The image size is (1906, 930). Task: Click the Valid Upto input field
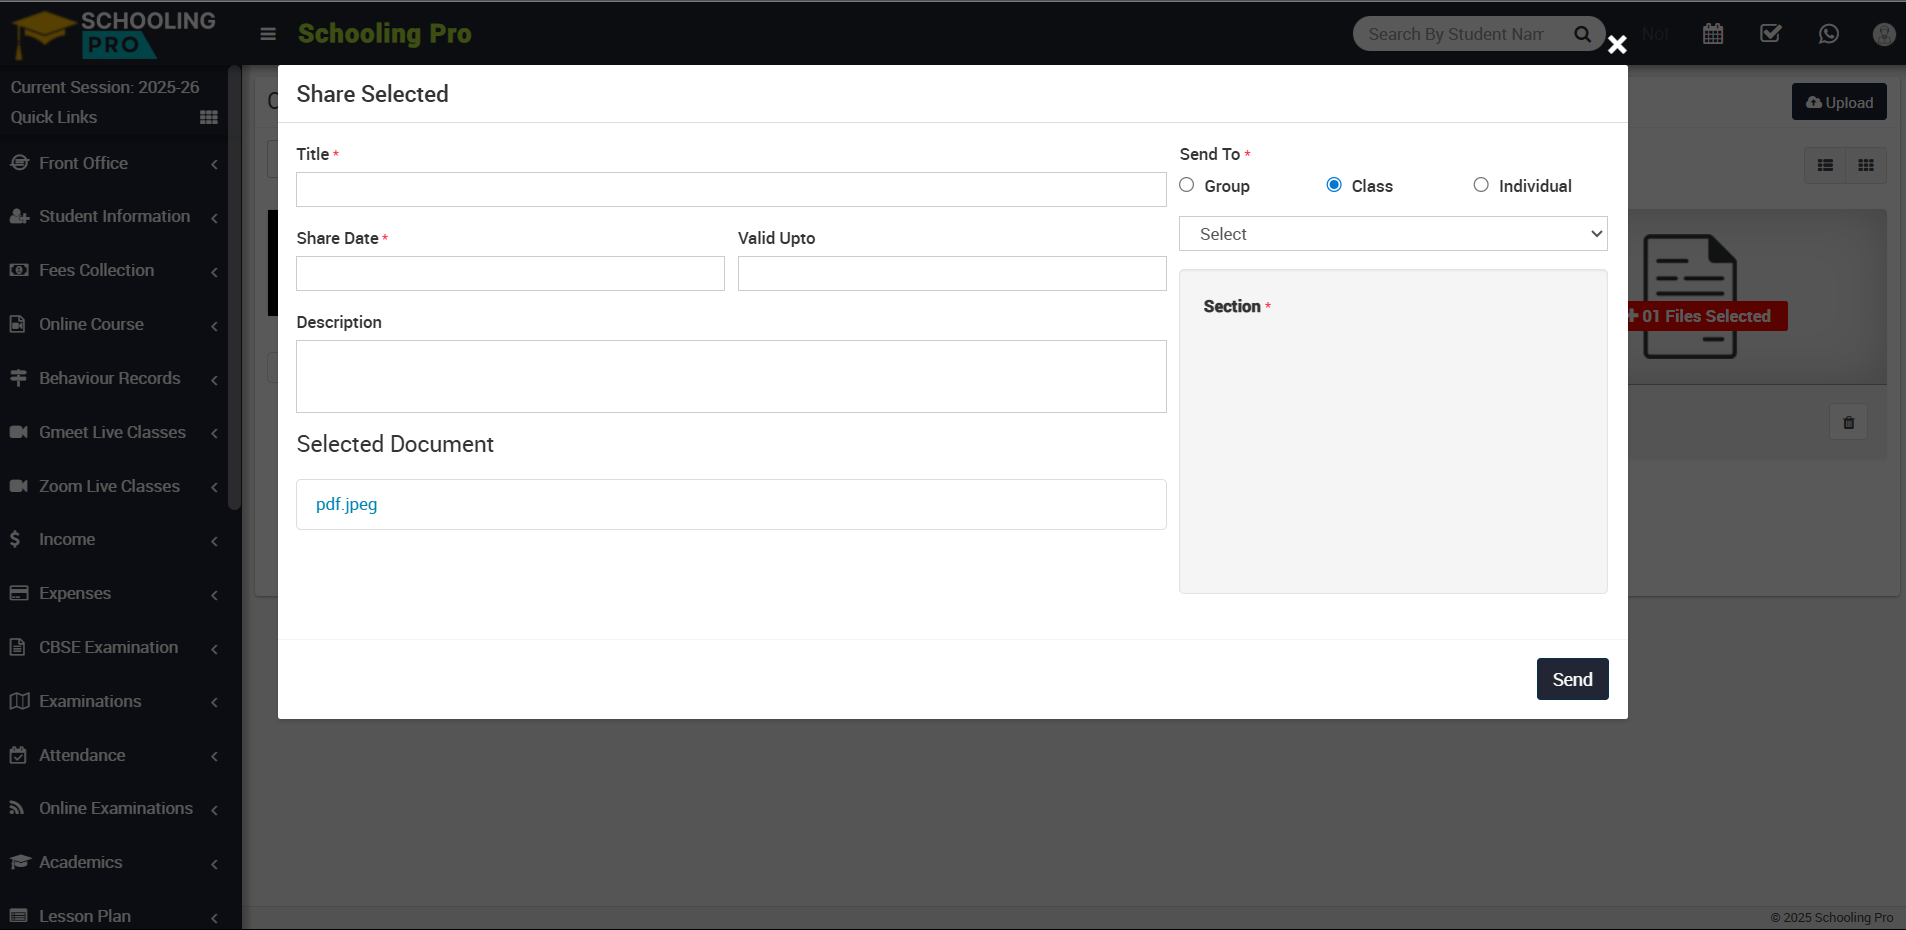pos(952,273)
